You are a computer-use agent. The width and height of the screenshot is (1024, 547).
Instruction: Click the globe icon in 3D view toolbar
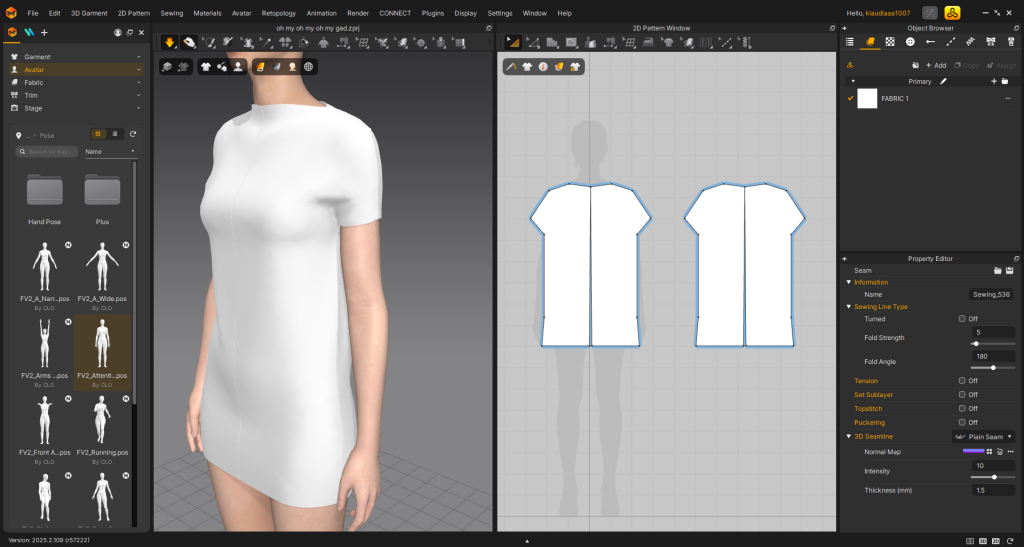(309, 66)
